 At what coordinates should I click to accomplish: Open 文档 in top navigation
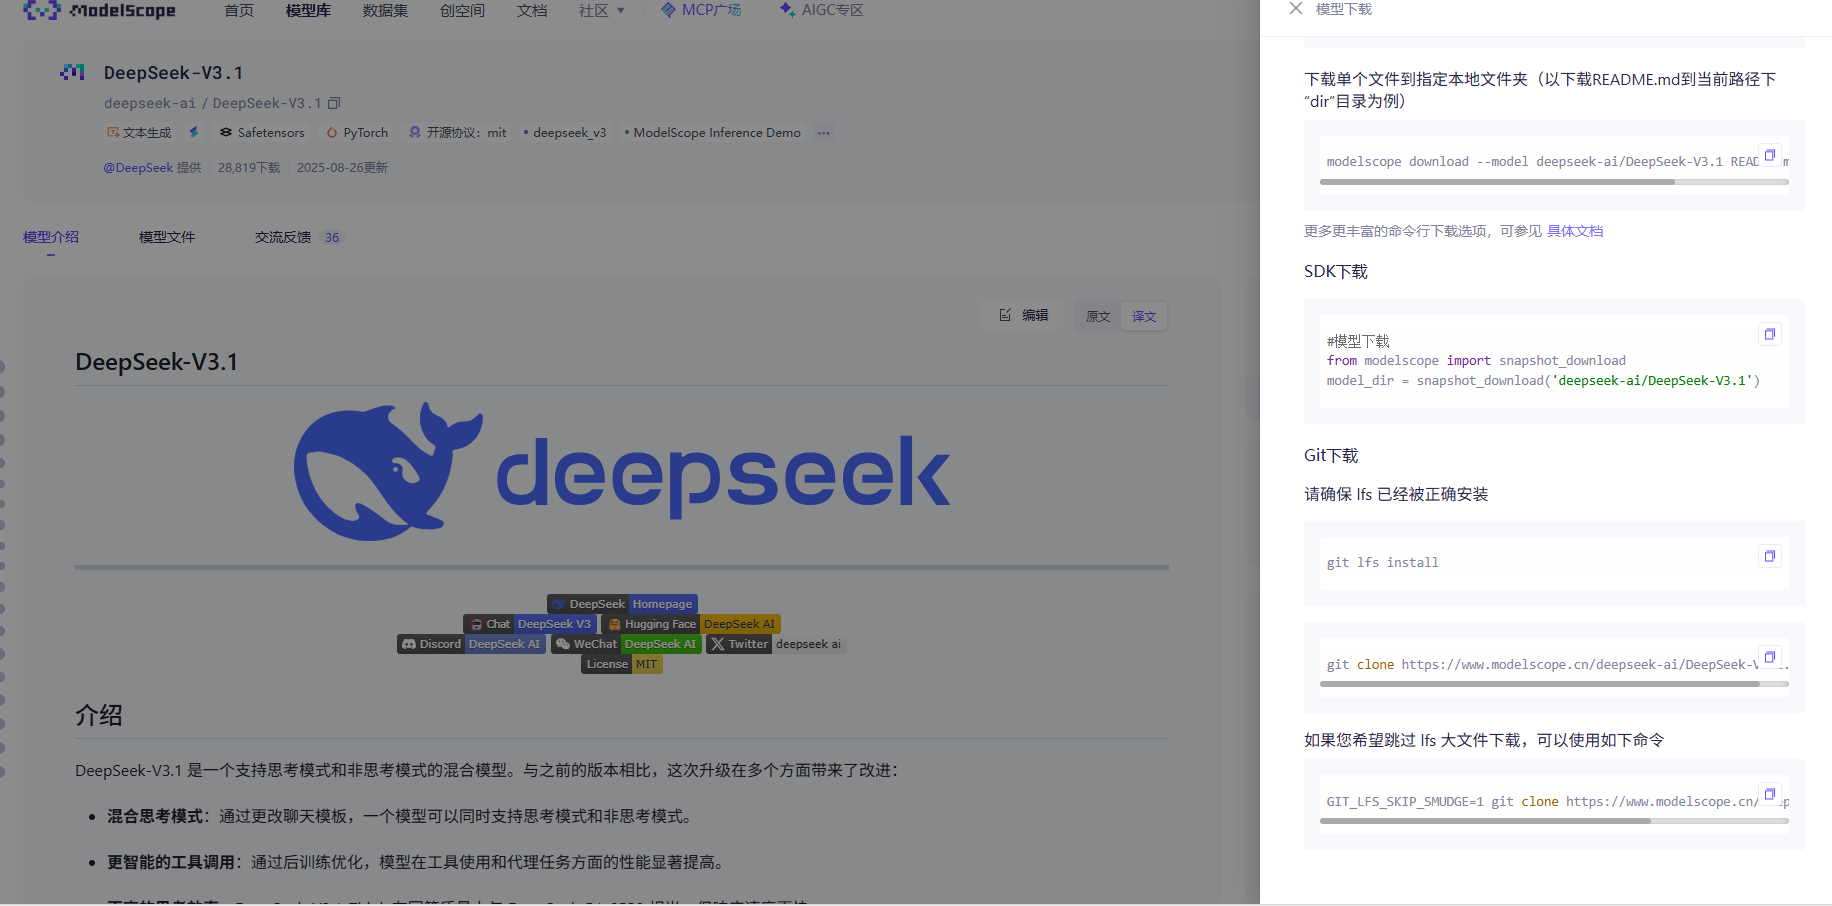[532, 11]
